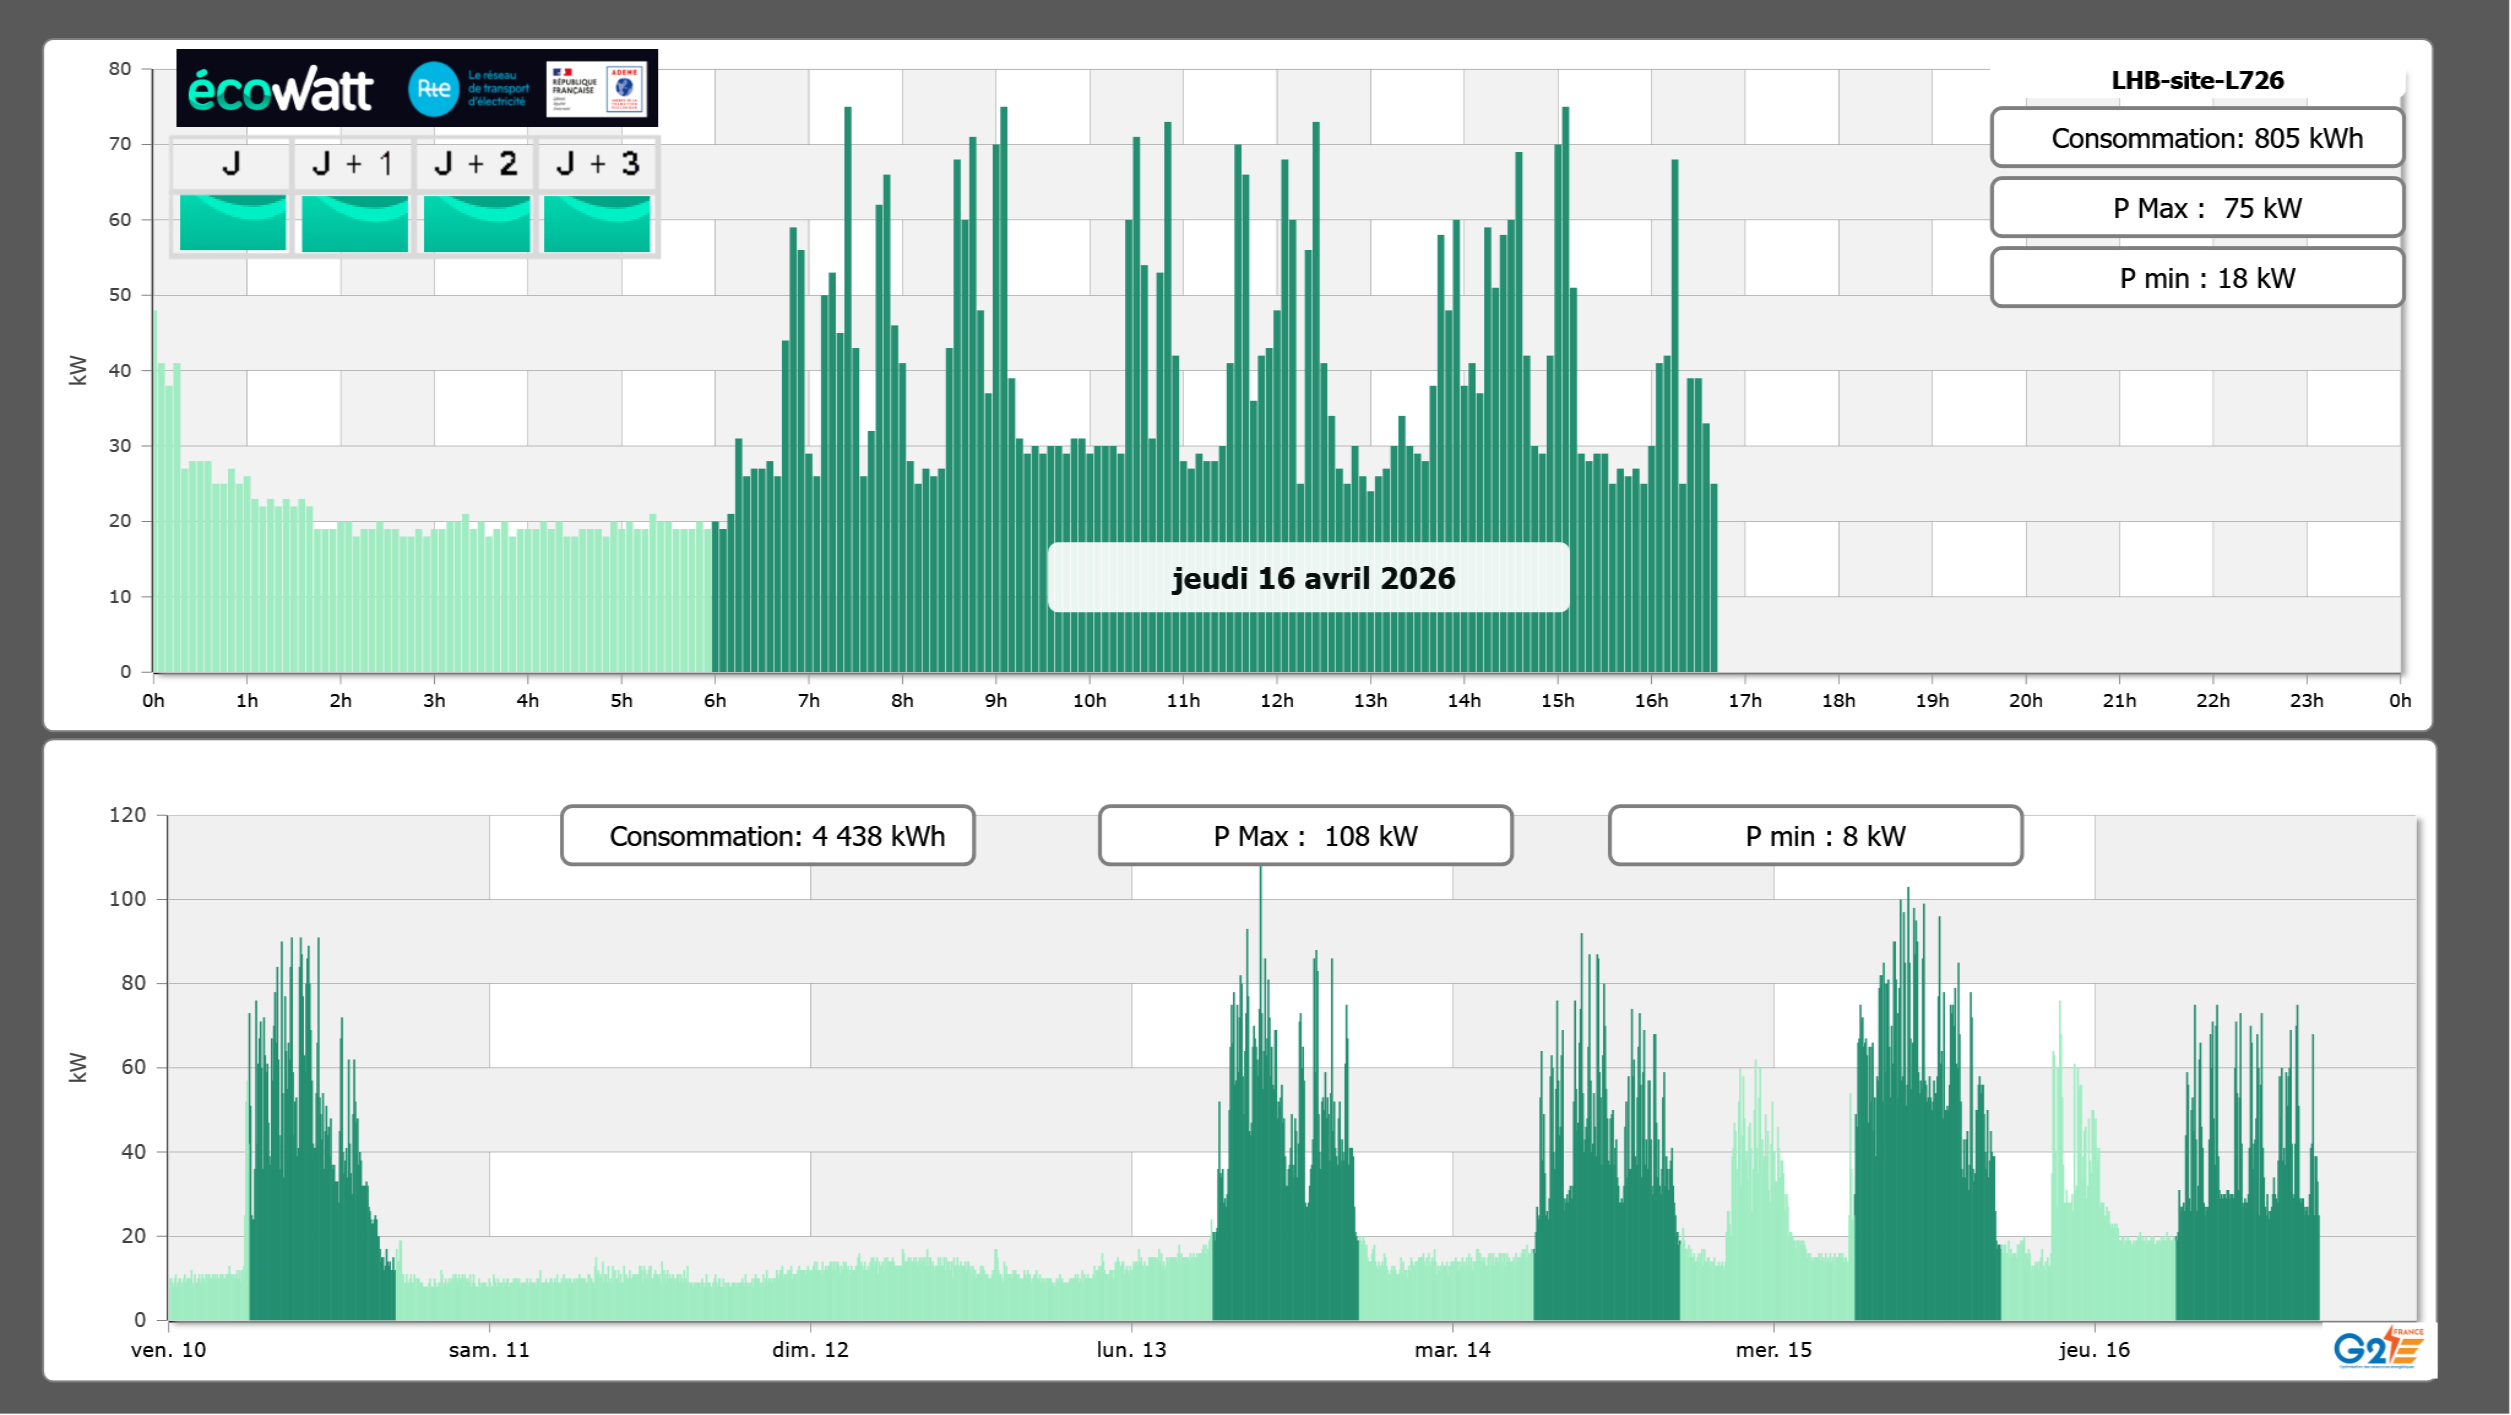Click the J + 1 header label

[352, 164]
